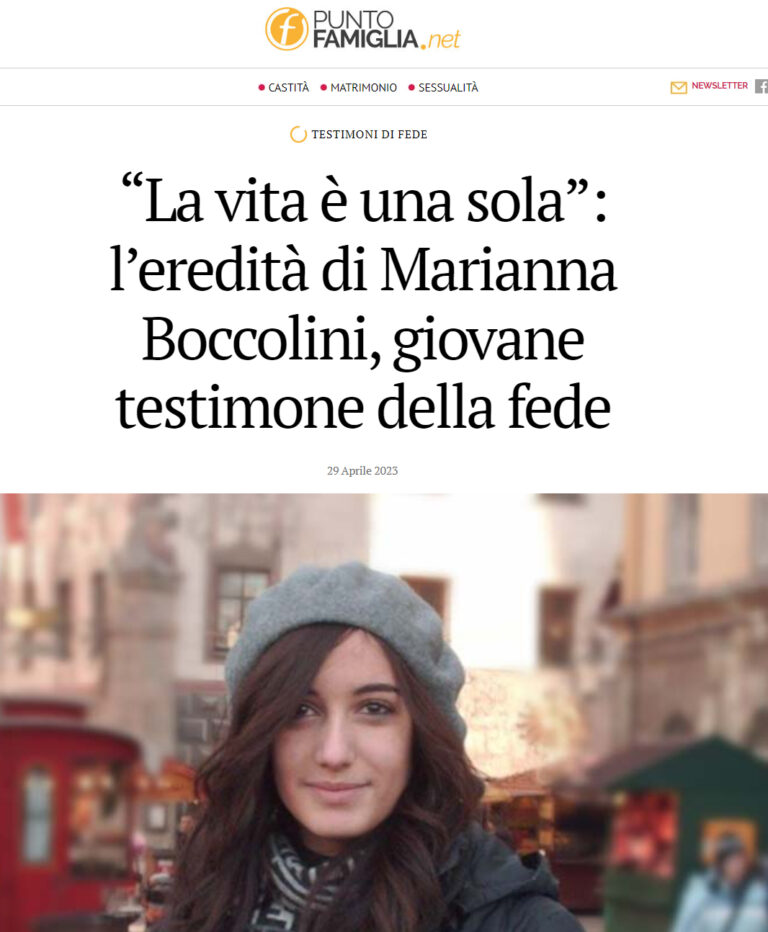Click the article date 29 Aprile 2023
Viewport: 768px width, 932px height.
tap(362, 470)
